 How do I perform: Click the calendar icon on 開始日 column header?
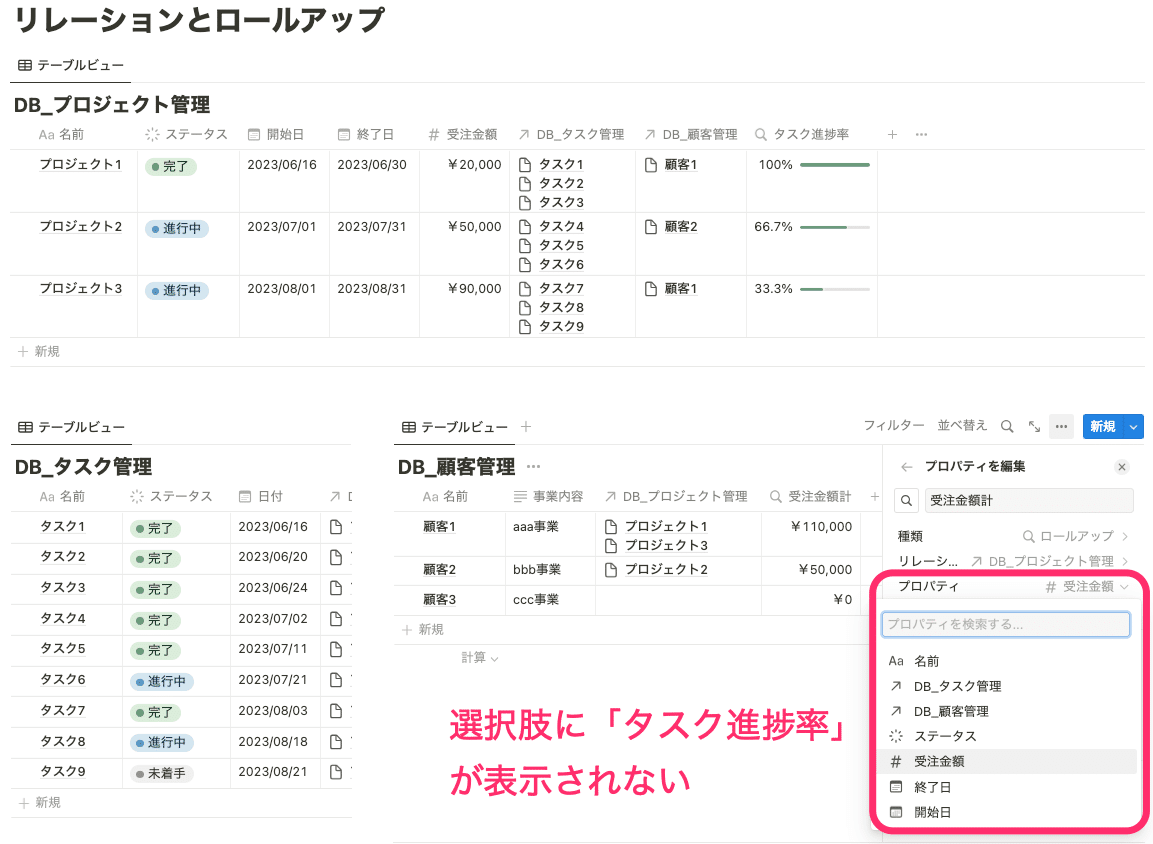click(255, 134)
